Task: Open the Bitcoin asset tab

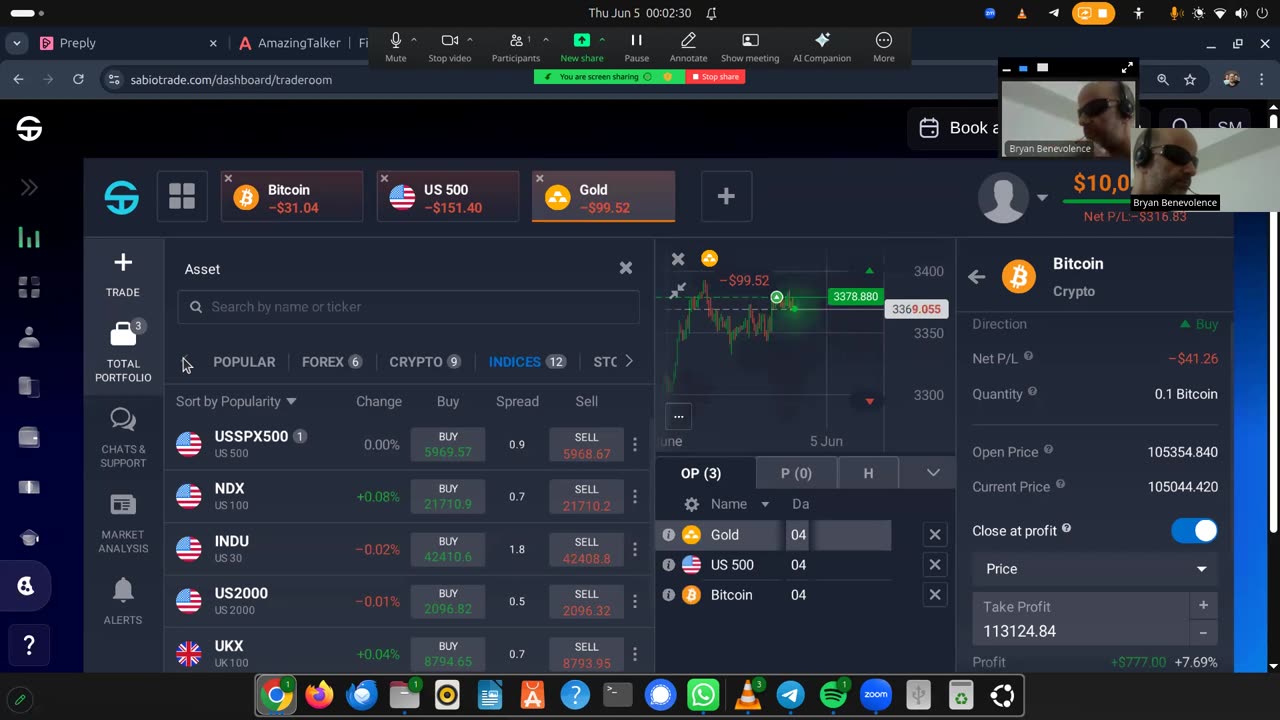Action: point(292,197)
